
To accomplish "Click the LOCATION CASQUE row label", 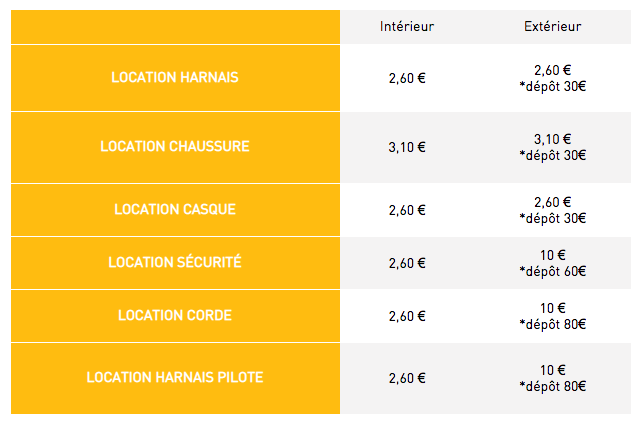I will [x=175, y=210].
